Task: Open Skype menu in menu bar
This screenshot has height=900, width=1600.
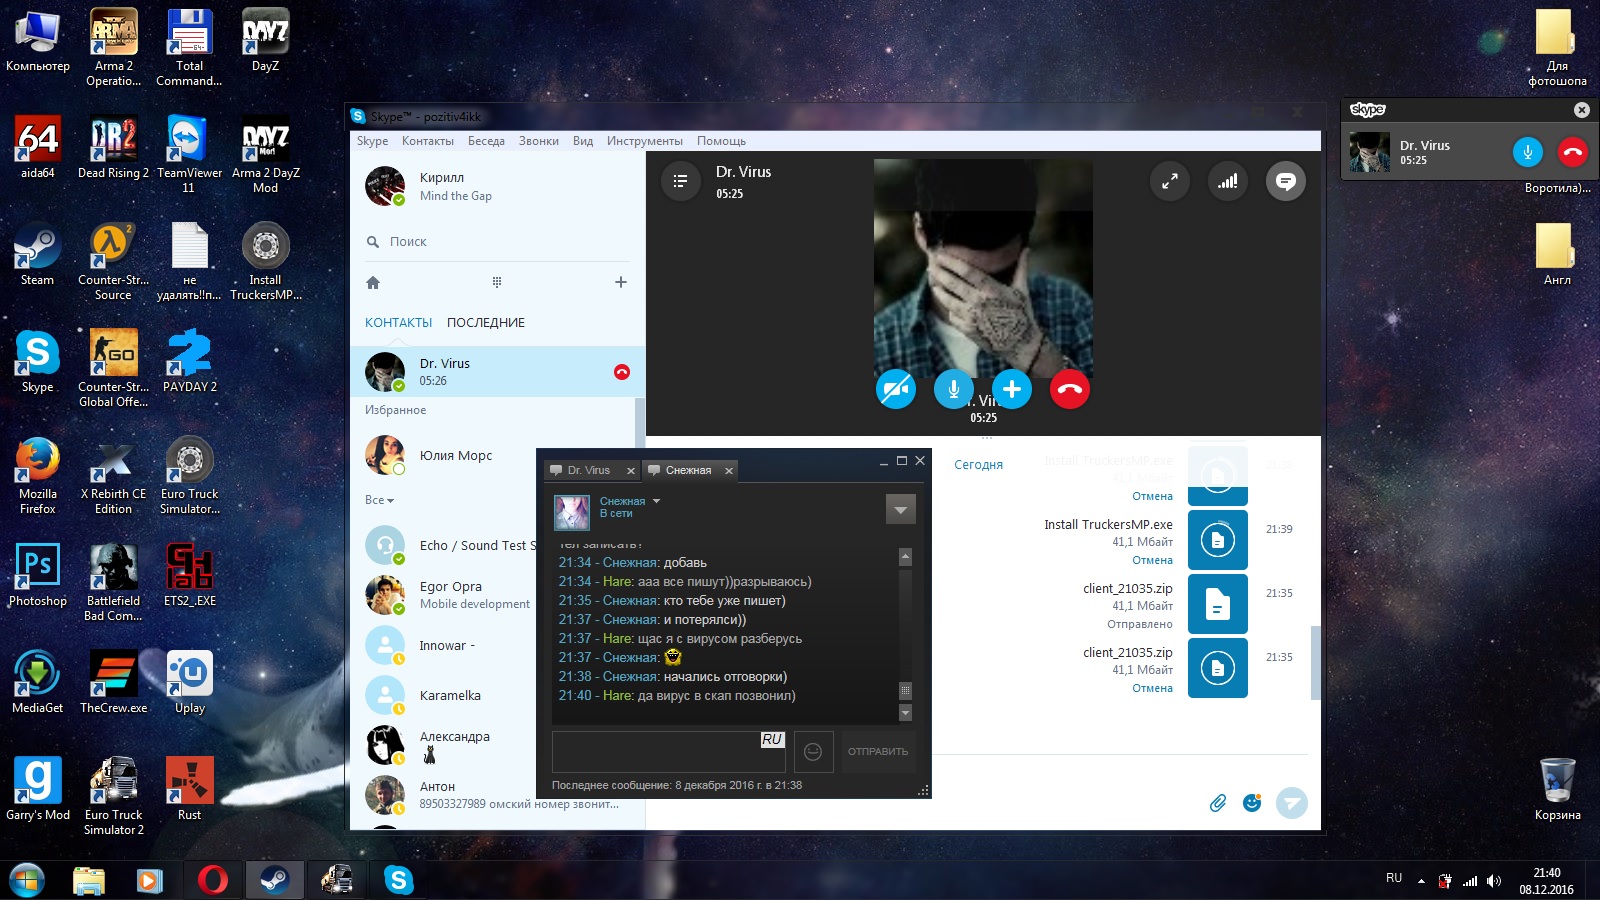Action: click(x=372, y=141)
